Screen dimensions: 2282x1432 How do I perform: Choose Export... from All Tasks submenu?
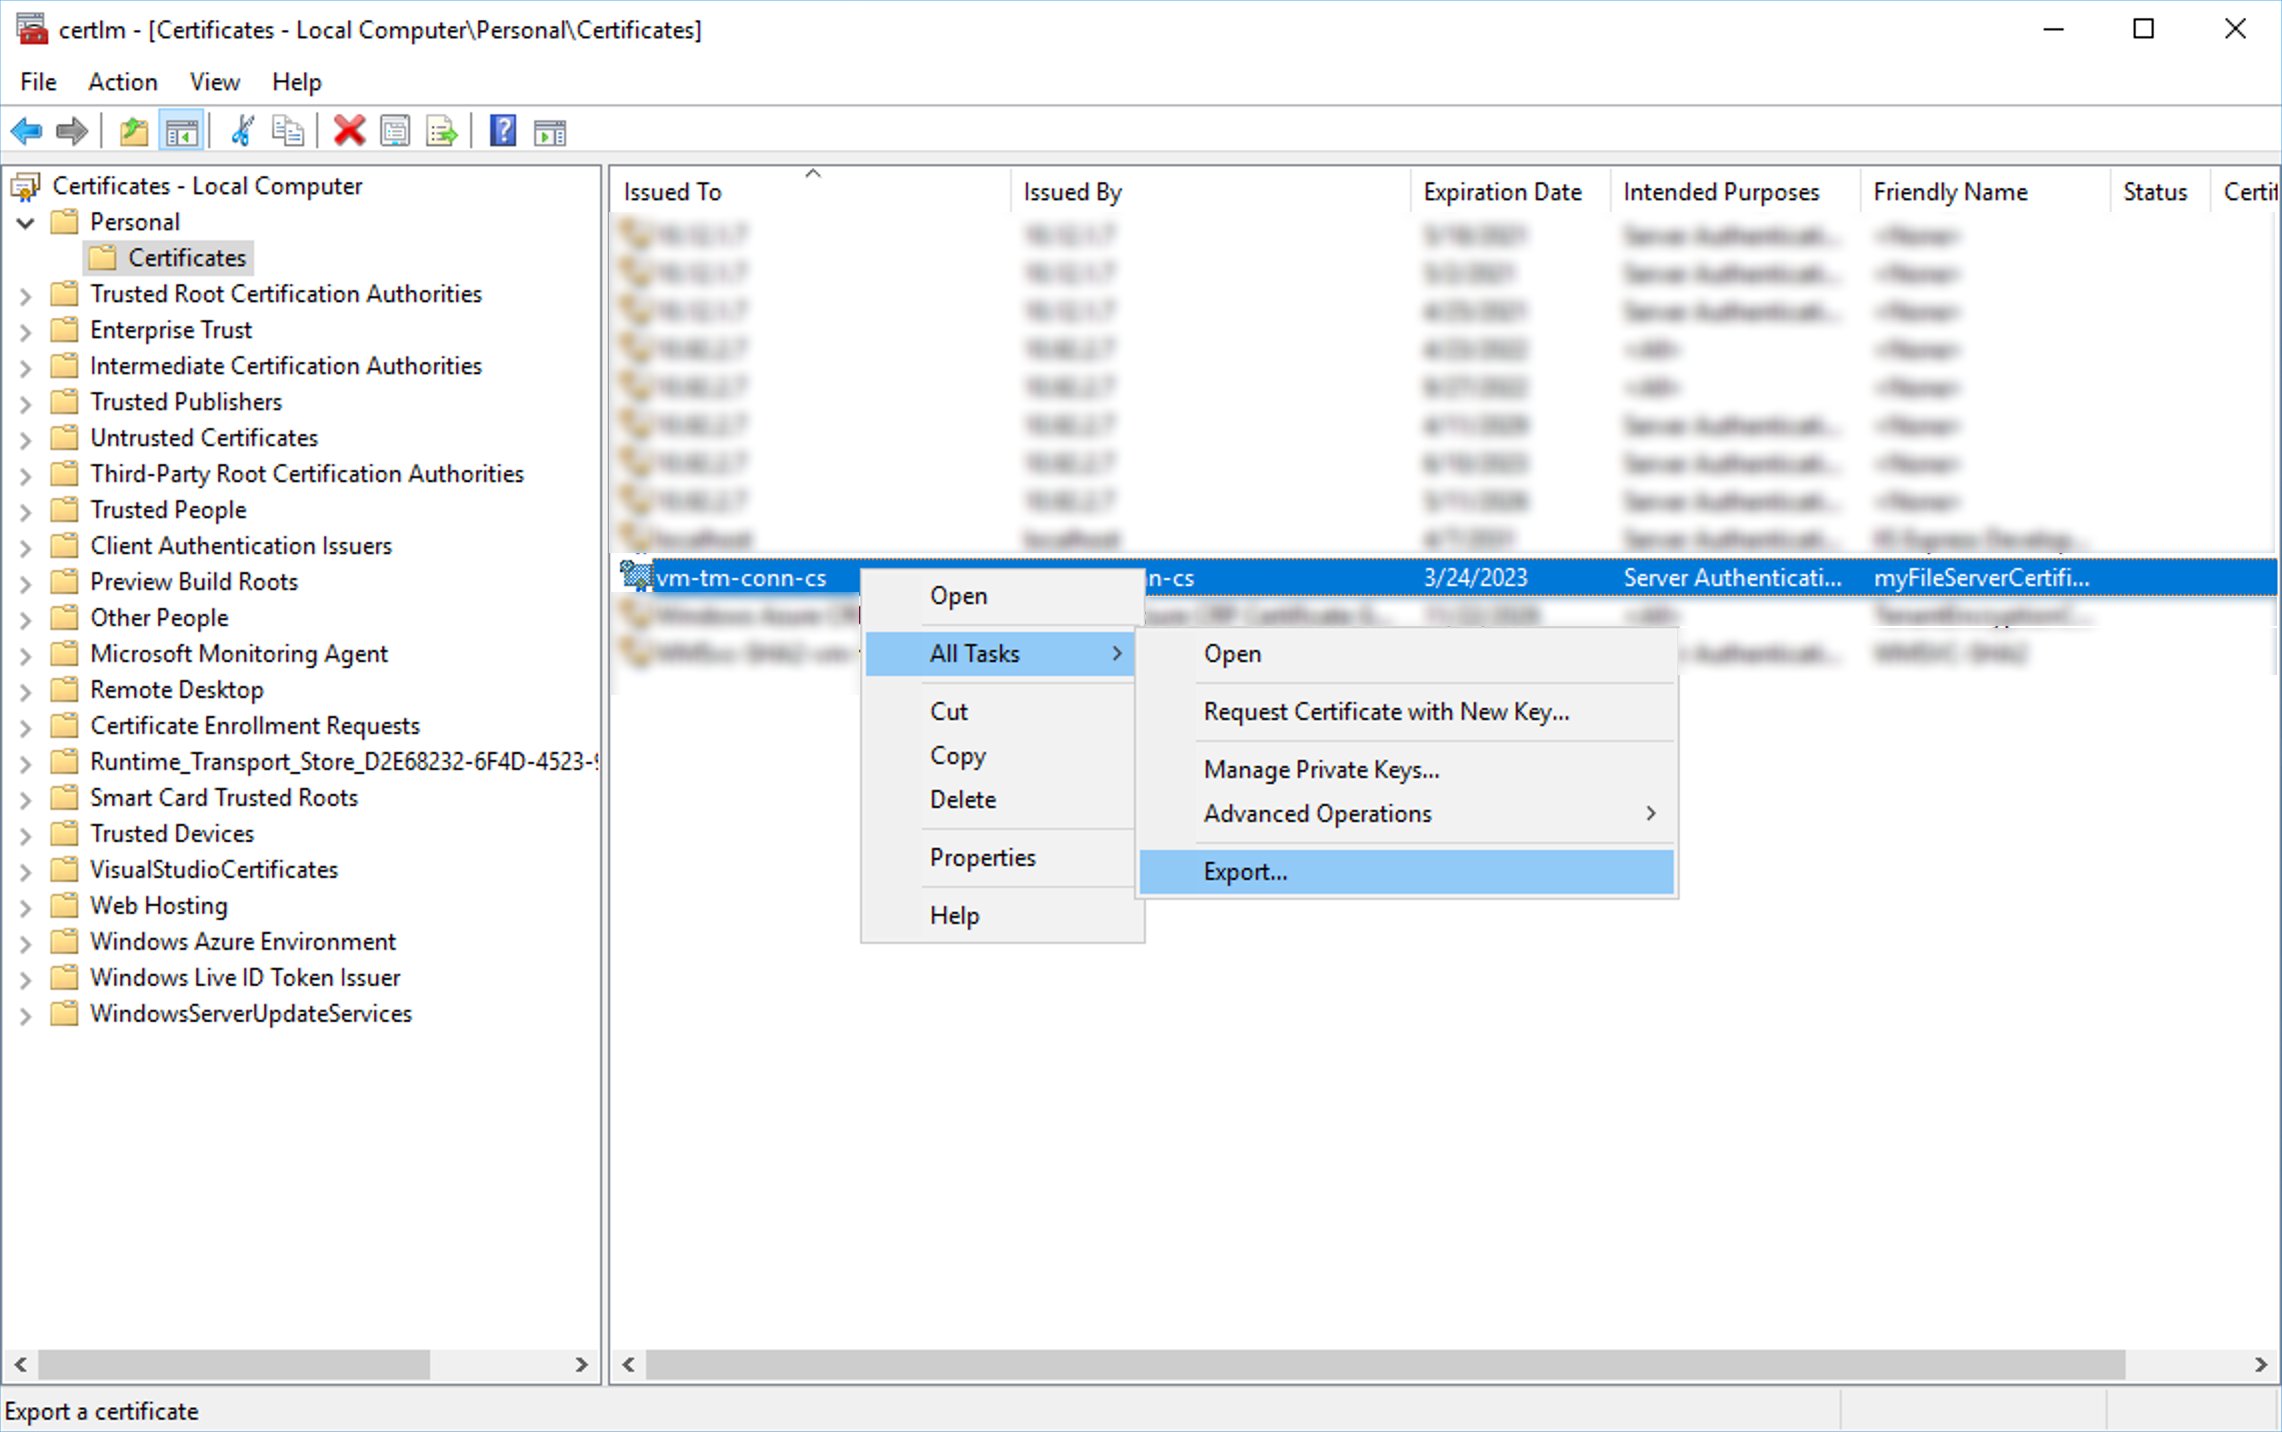(x=1406, y=871)
